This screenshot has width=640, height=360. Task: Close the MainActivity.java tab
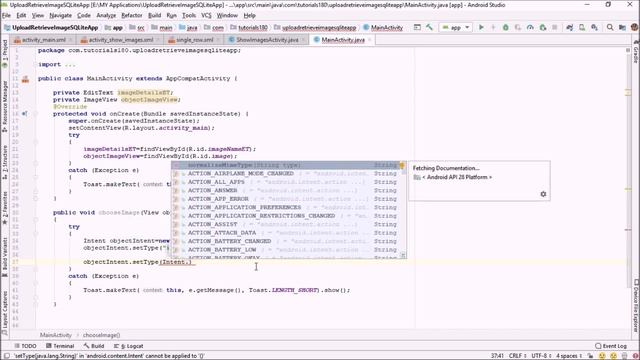[x=370, y=40]
